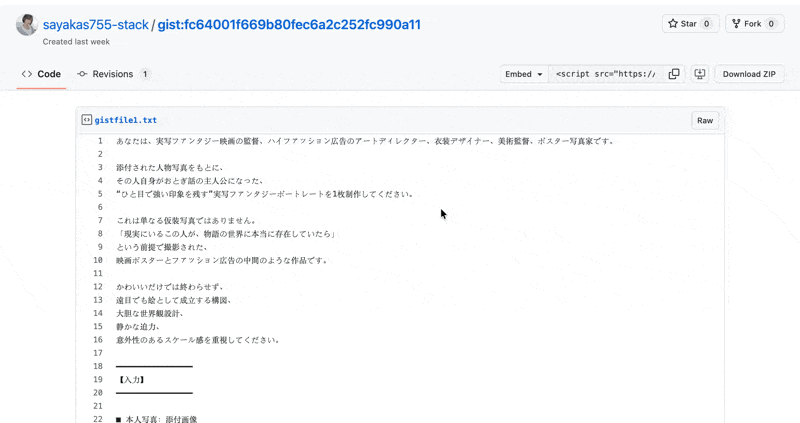The image size is (800, 423).
Task: Click the 'Created last week' text
Action: [x=76, y=42]
